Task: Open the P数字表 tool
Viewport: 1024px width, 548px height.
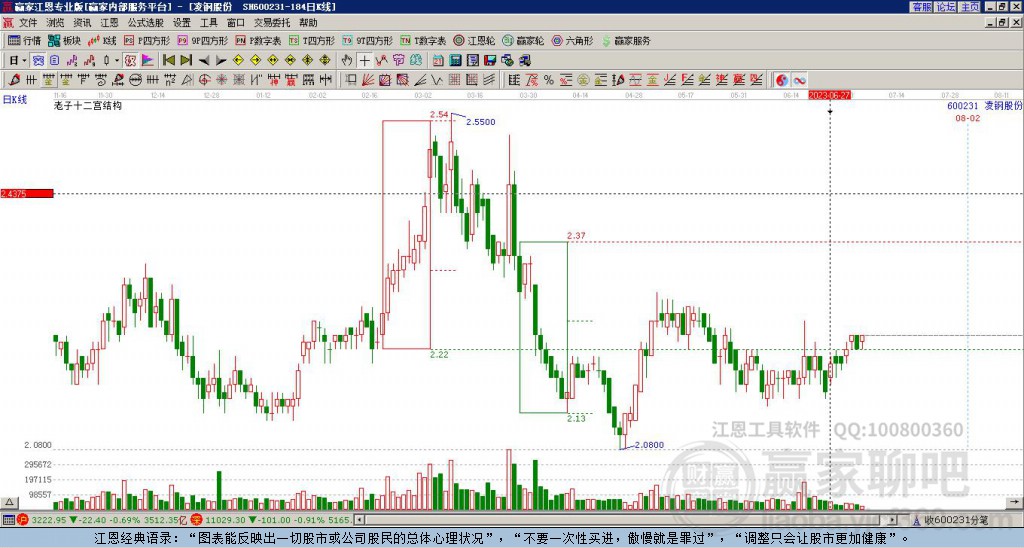Action: (x=258, y=41)
